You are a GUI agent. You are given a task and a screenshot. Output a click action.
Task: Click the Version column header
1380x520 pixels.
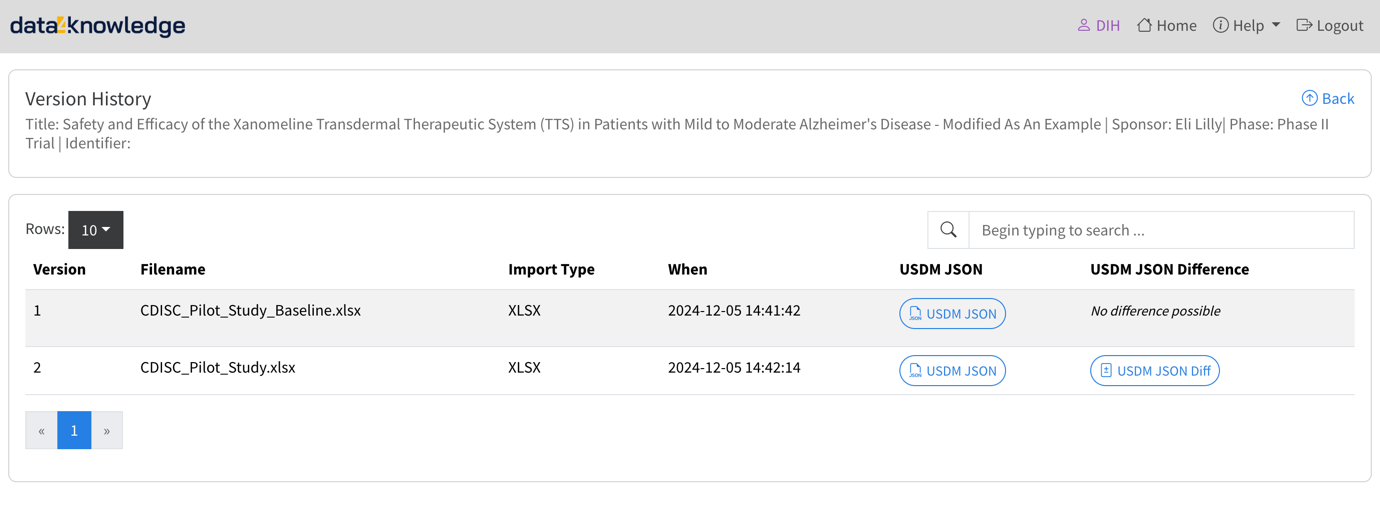(59, 269)
